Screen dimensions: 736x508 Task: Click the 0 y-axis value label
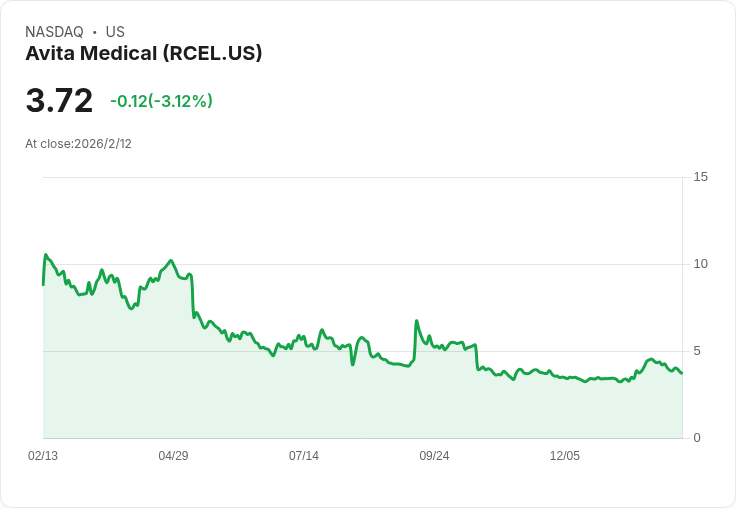(x=697, y=438)
